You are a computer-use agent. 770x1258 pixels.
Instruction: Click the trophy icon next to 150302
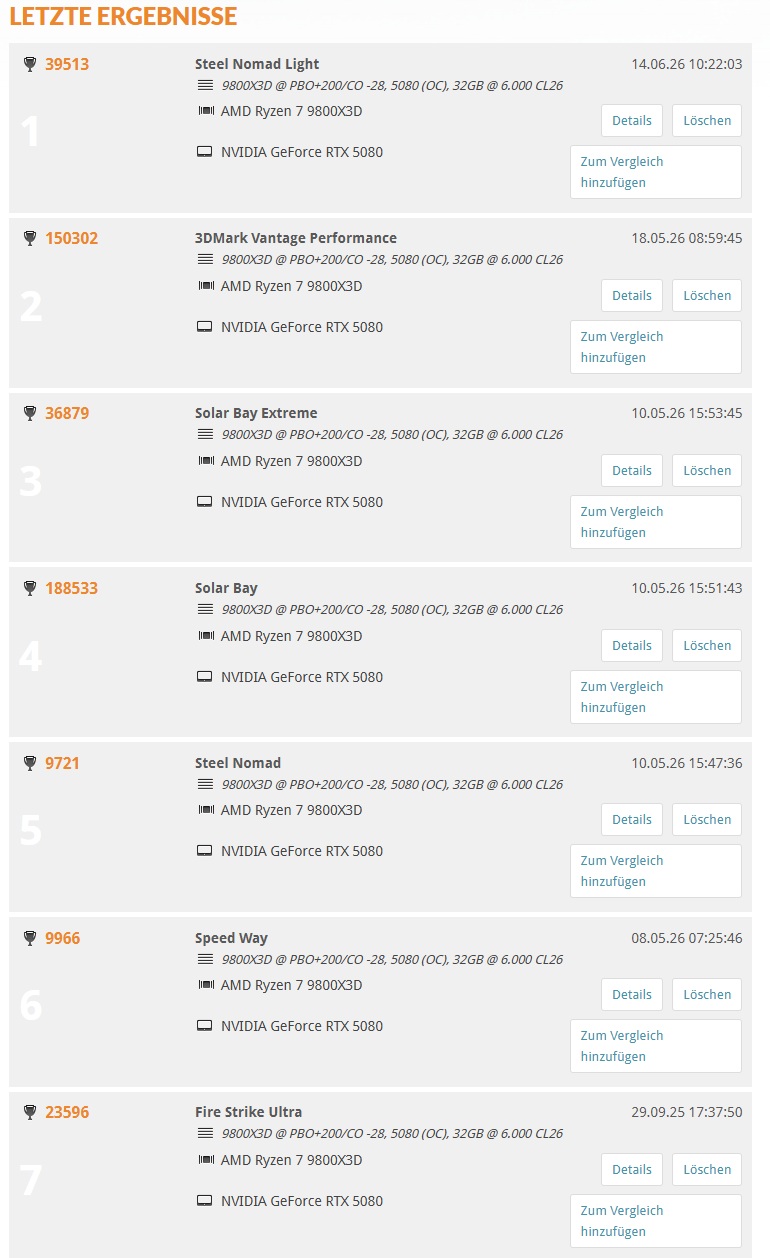point(30,238)
